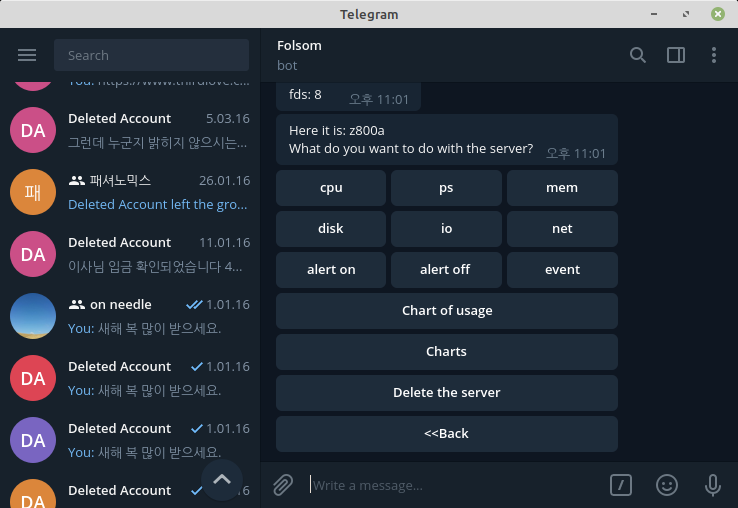The height and width of the screenshot is (508, 738).
Task: Open the hamburger main menu
Action: [27, 55]
